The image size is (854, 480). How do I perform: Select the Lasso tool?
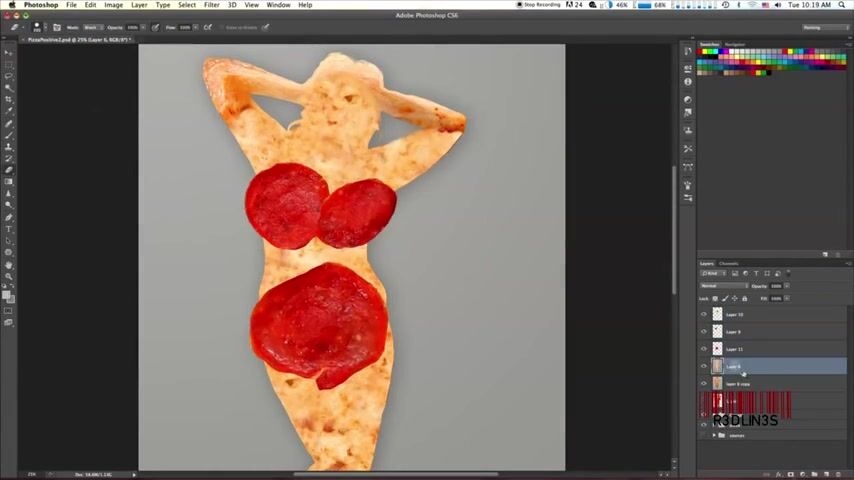point(9,76)
